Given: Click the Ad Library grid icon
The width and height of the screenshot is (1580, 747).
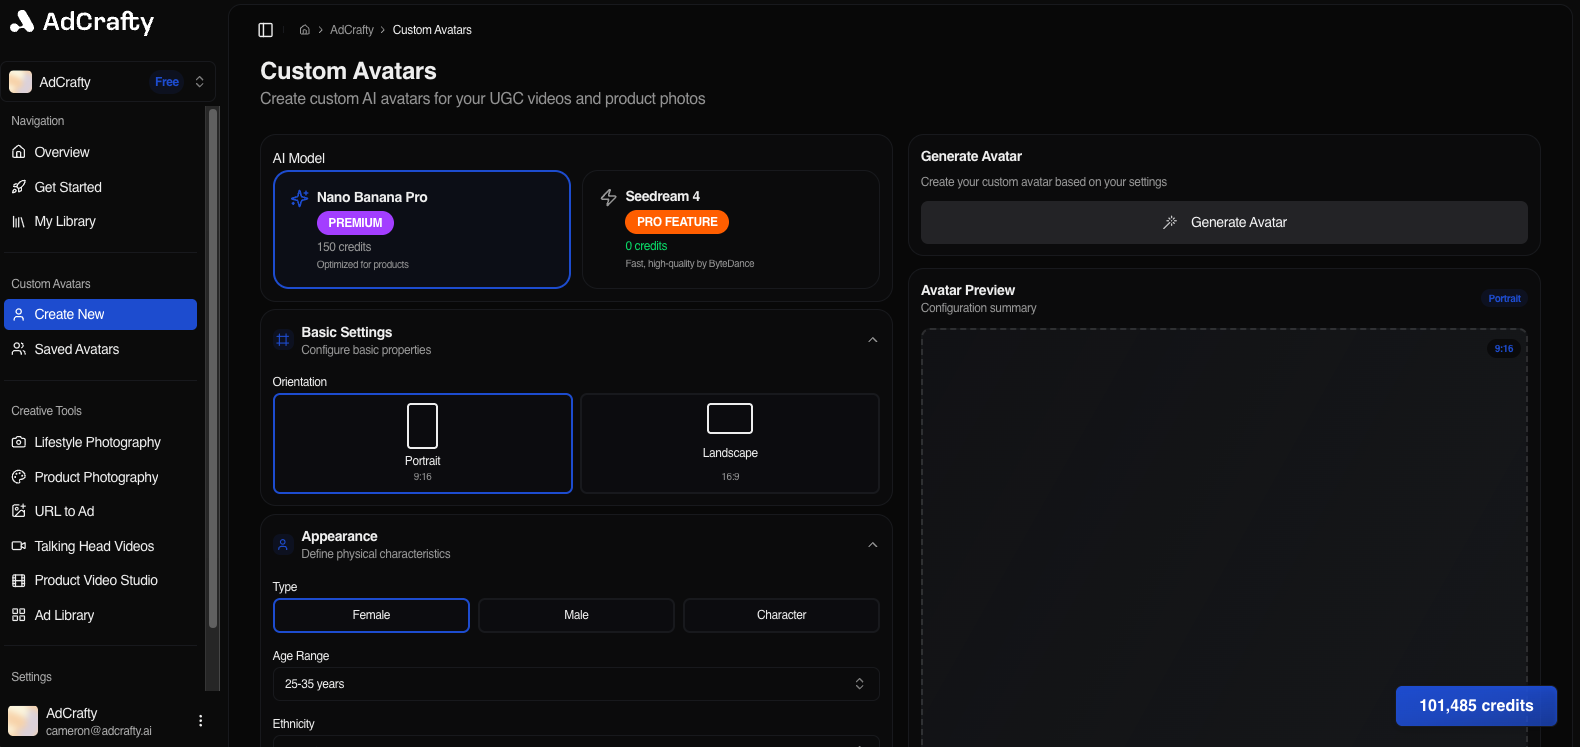Looking at the screenshot, I should [19, 615].
